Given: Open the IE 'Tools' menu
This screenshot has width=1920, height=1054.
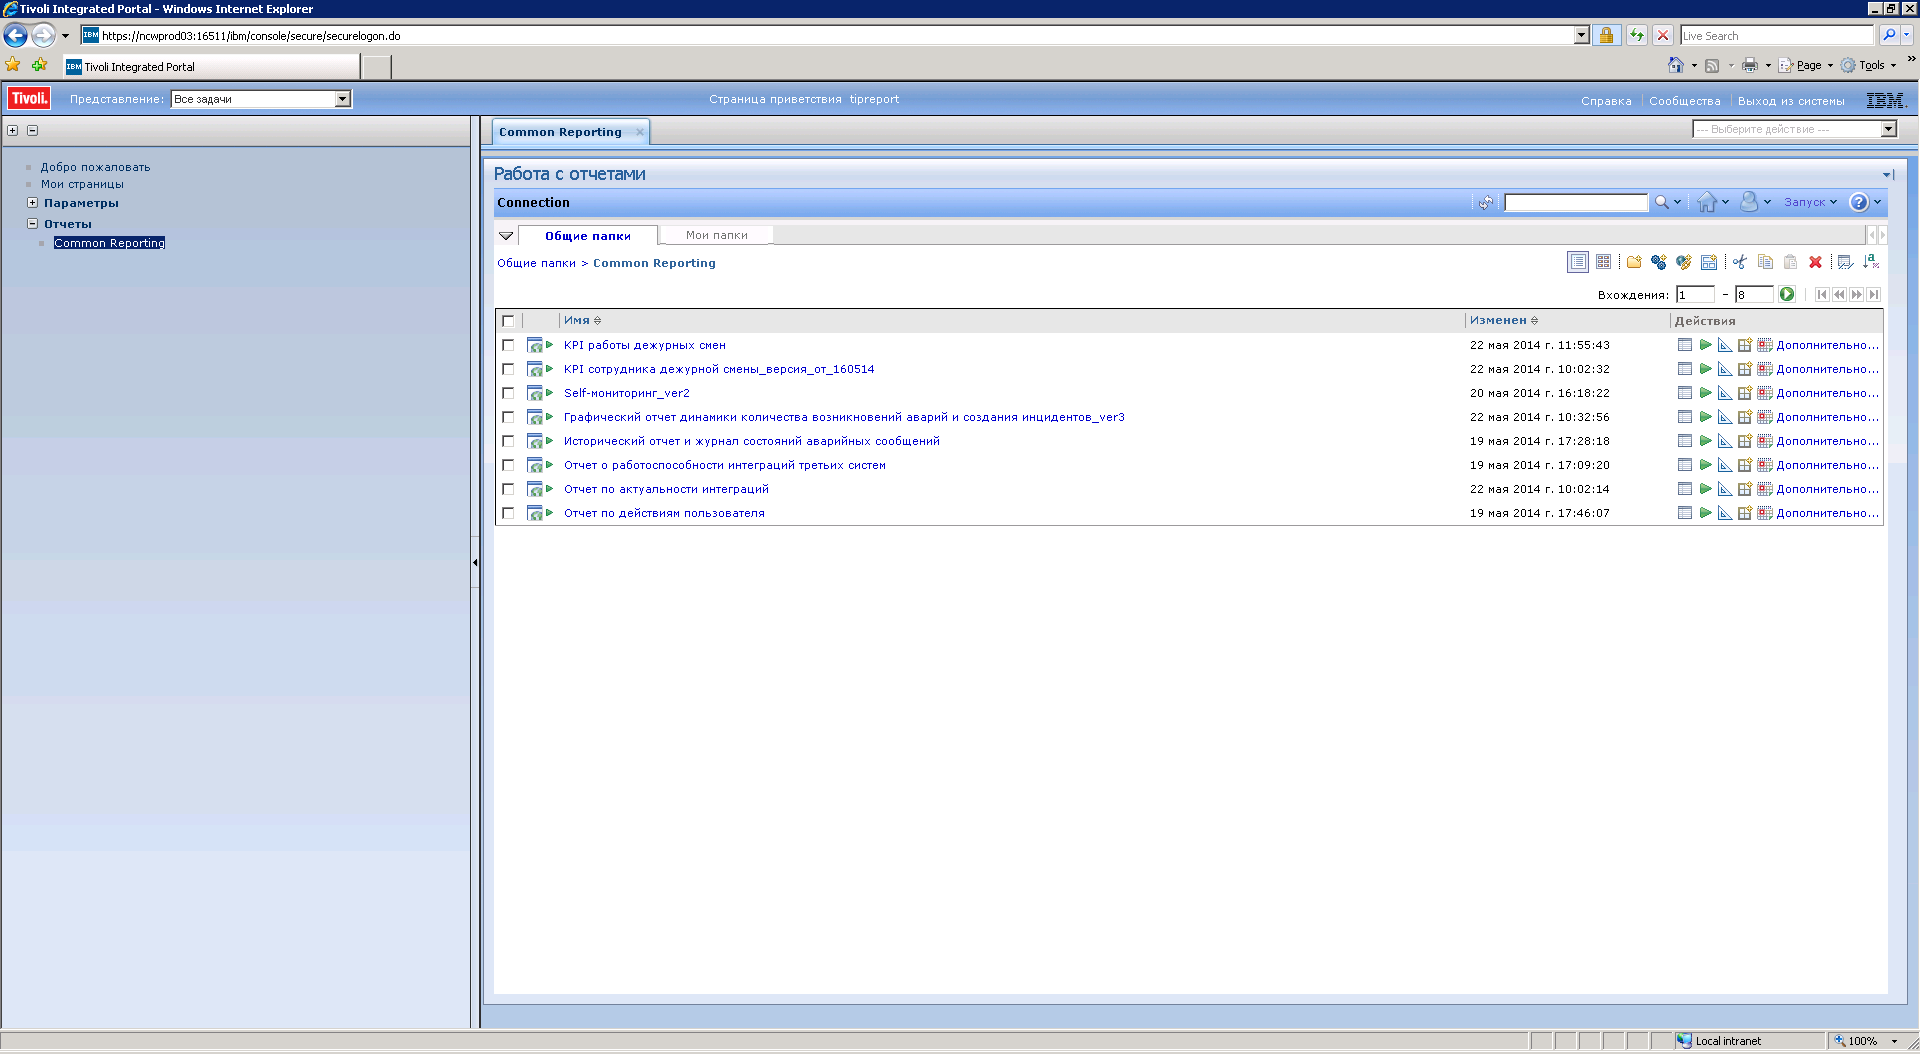Looking at the screenshot, I should click(x=1868, y=65).
